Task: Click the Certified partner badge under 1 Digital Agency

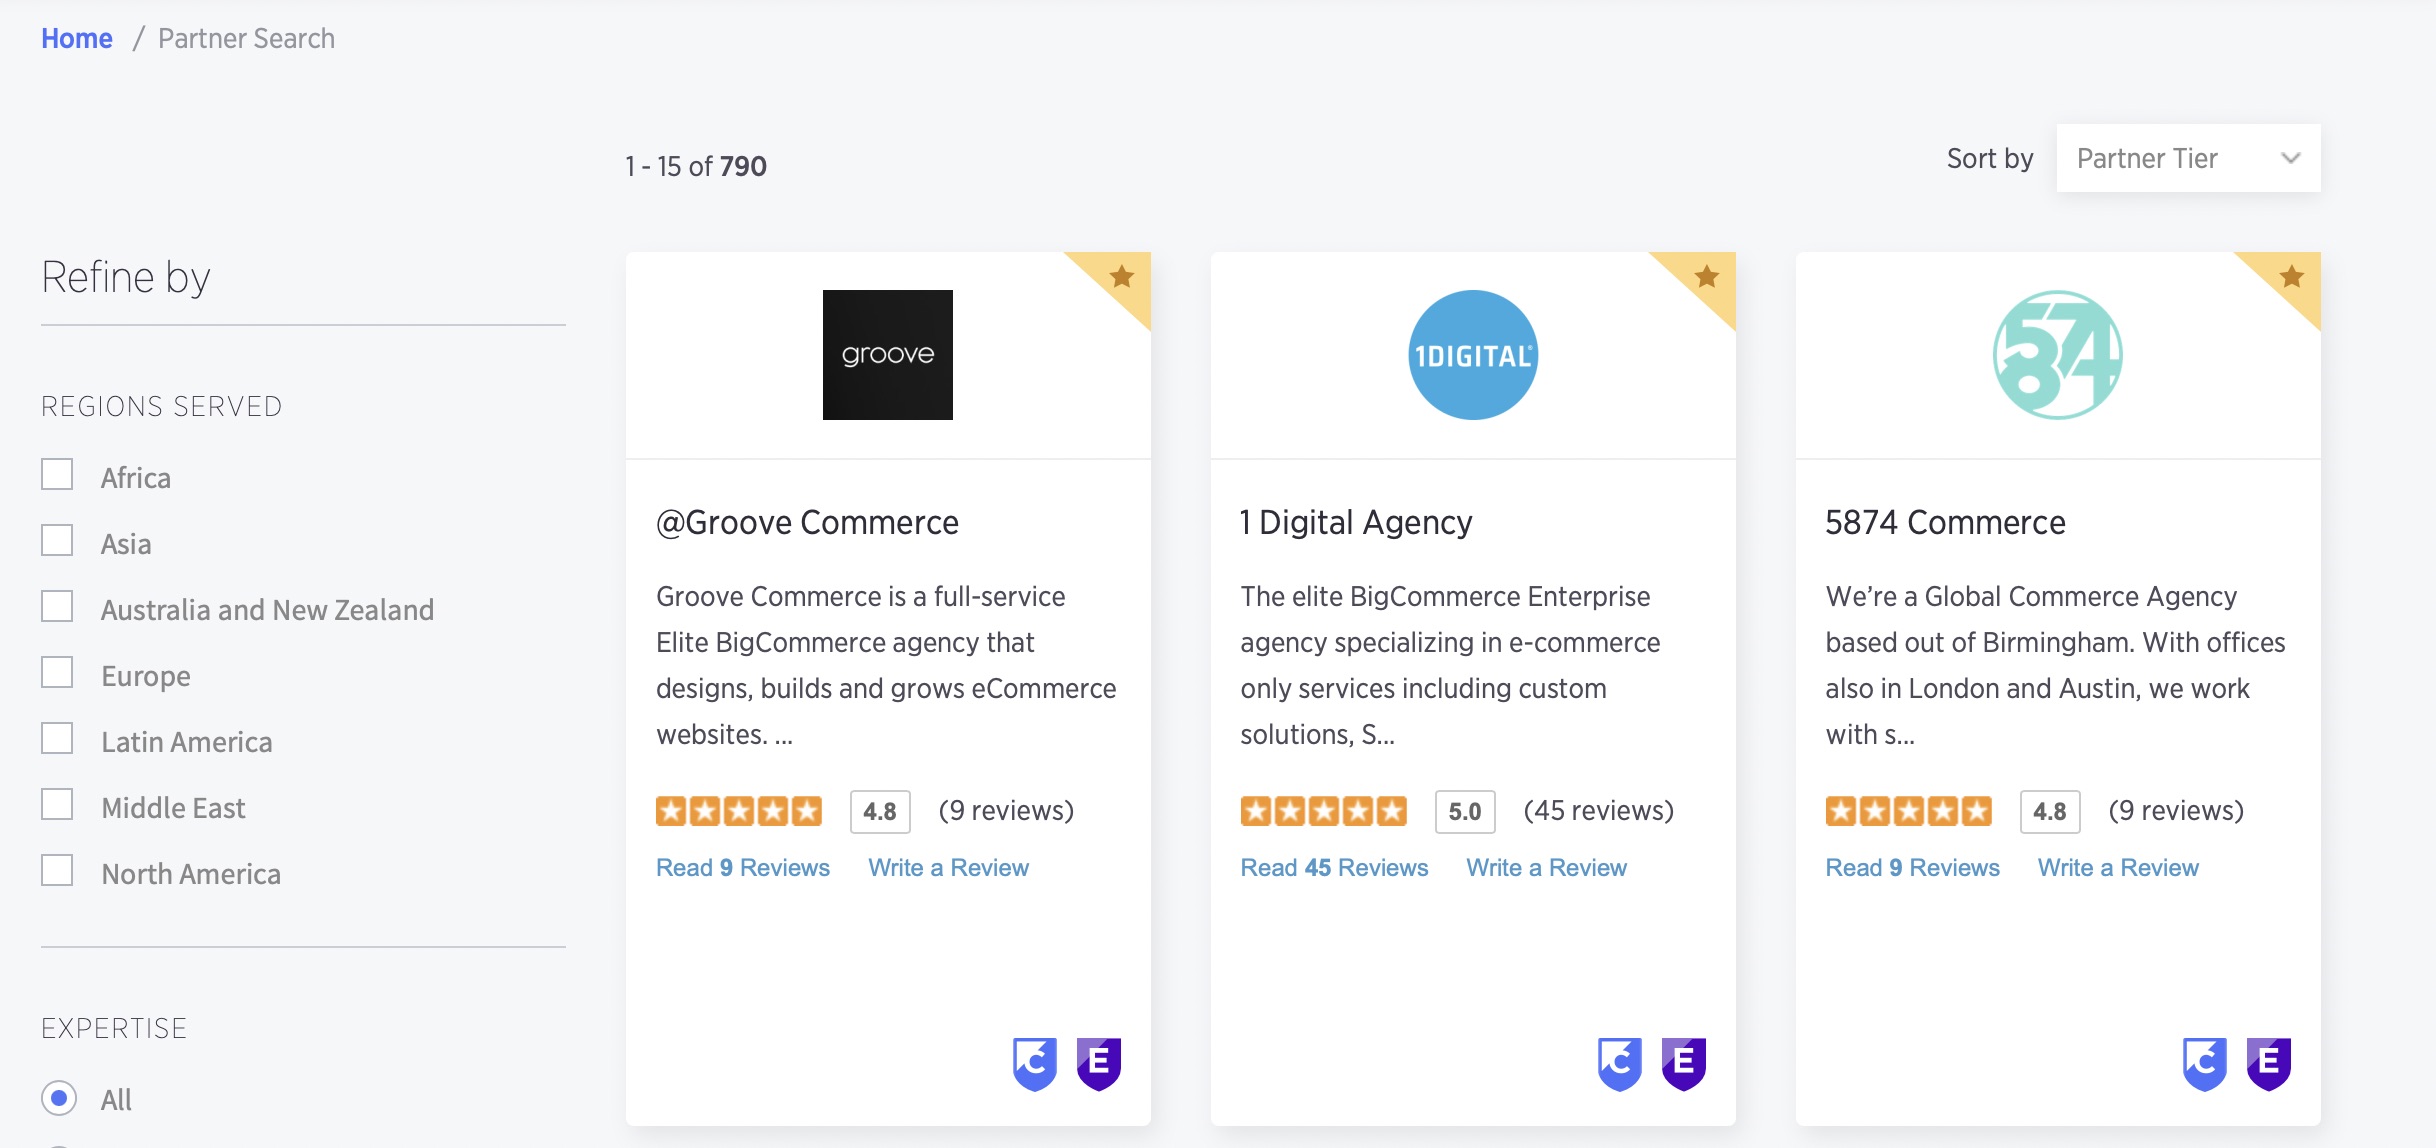Action: click(x=1621, y=1063)
